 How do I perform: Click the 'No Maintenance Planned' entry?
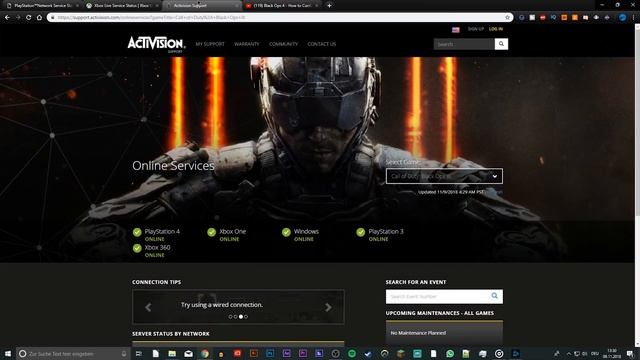(x=418, y=333)
